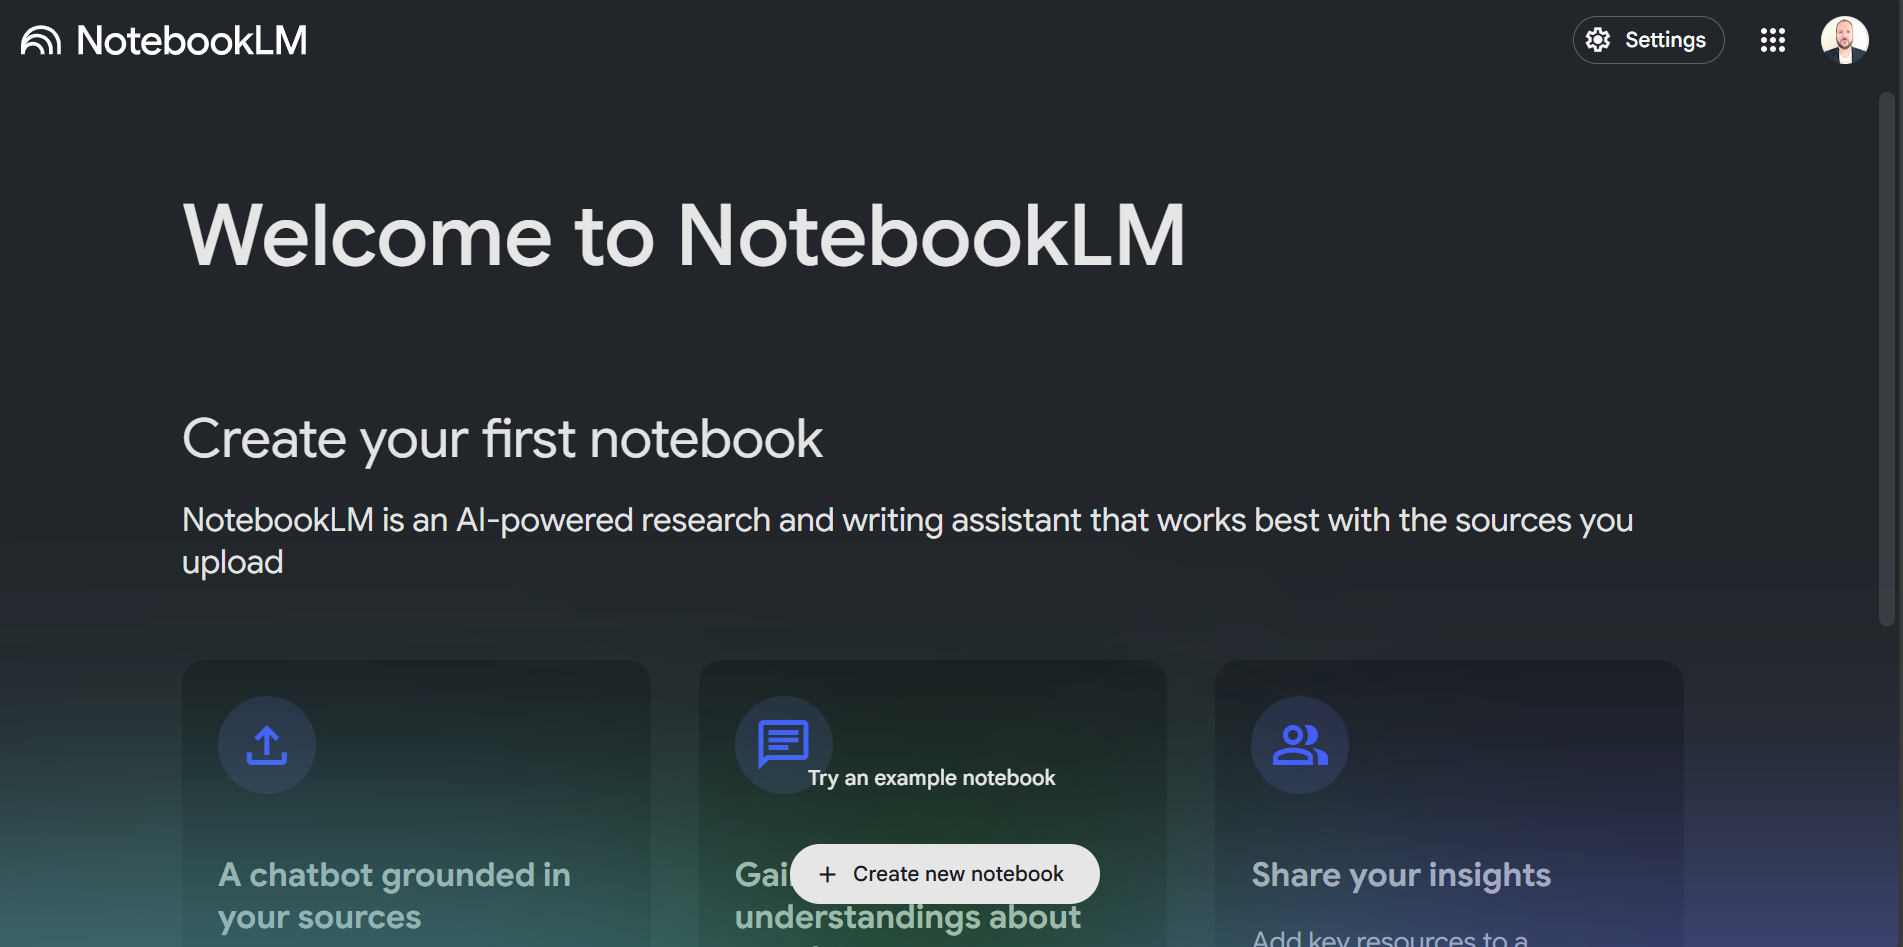Select the 'A chatbot grounded in your sources' heading

coord(394,895)
